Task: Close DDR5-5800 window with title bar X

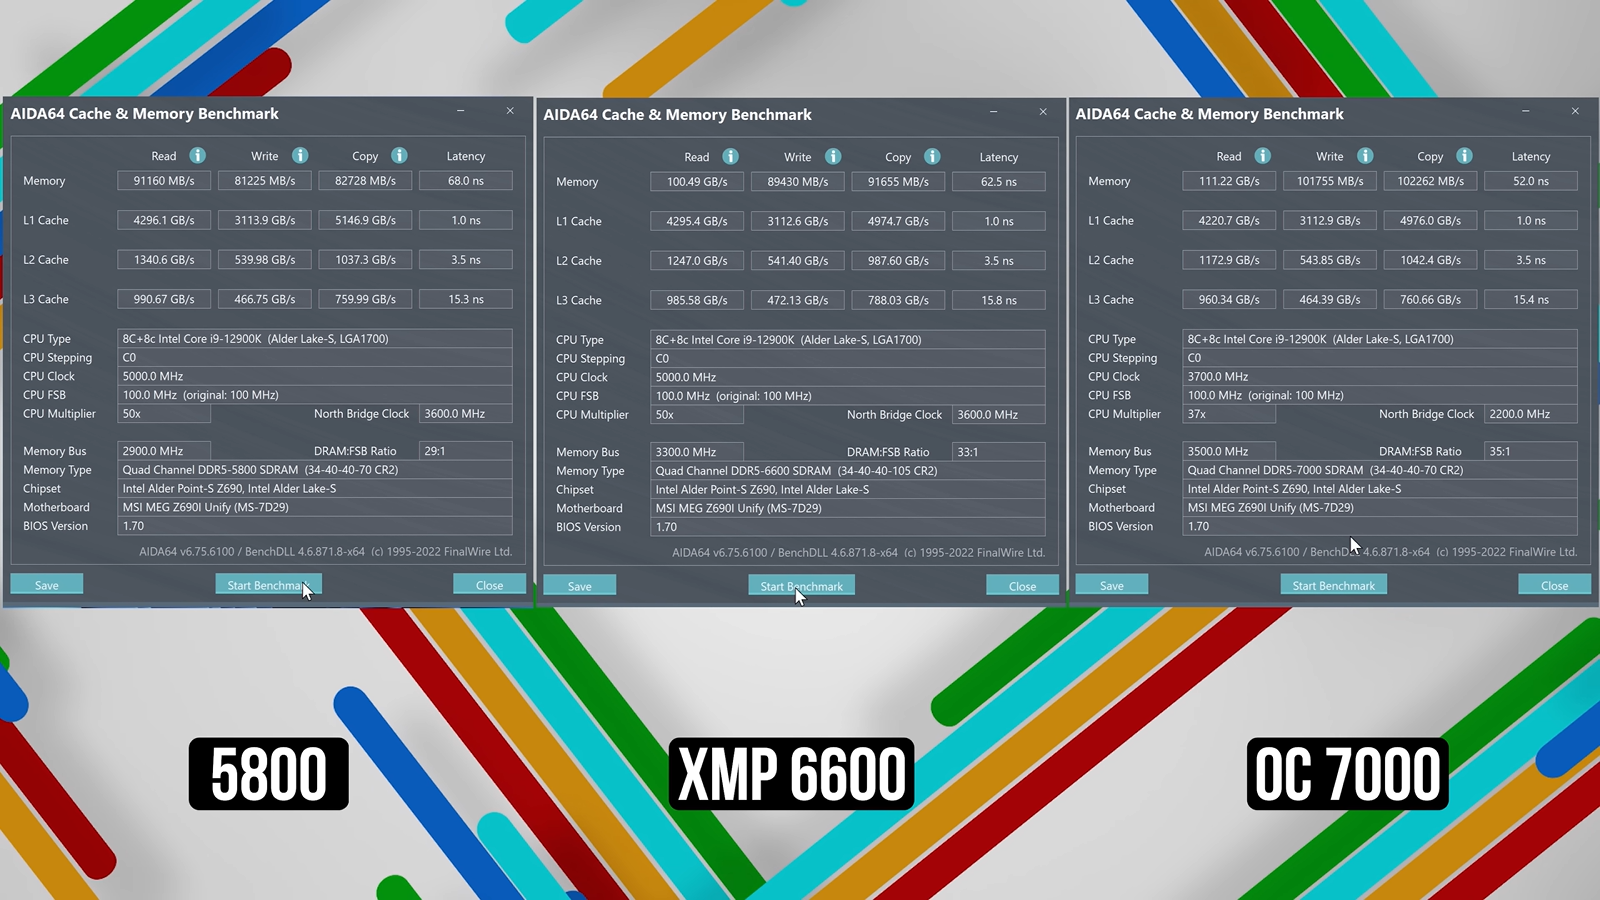Action: click(510, 111)
